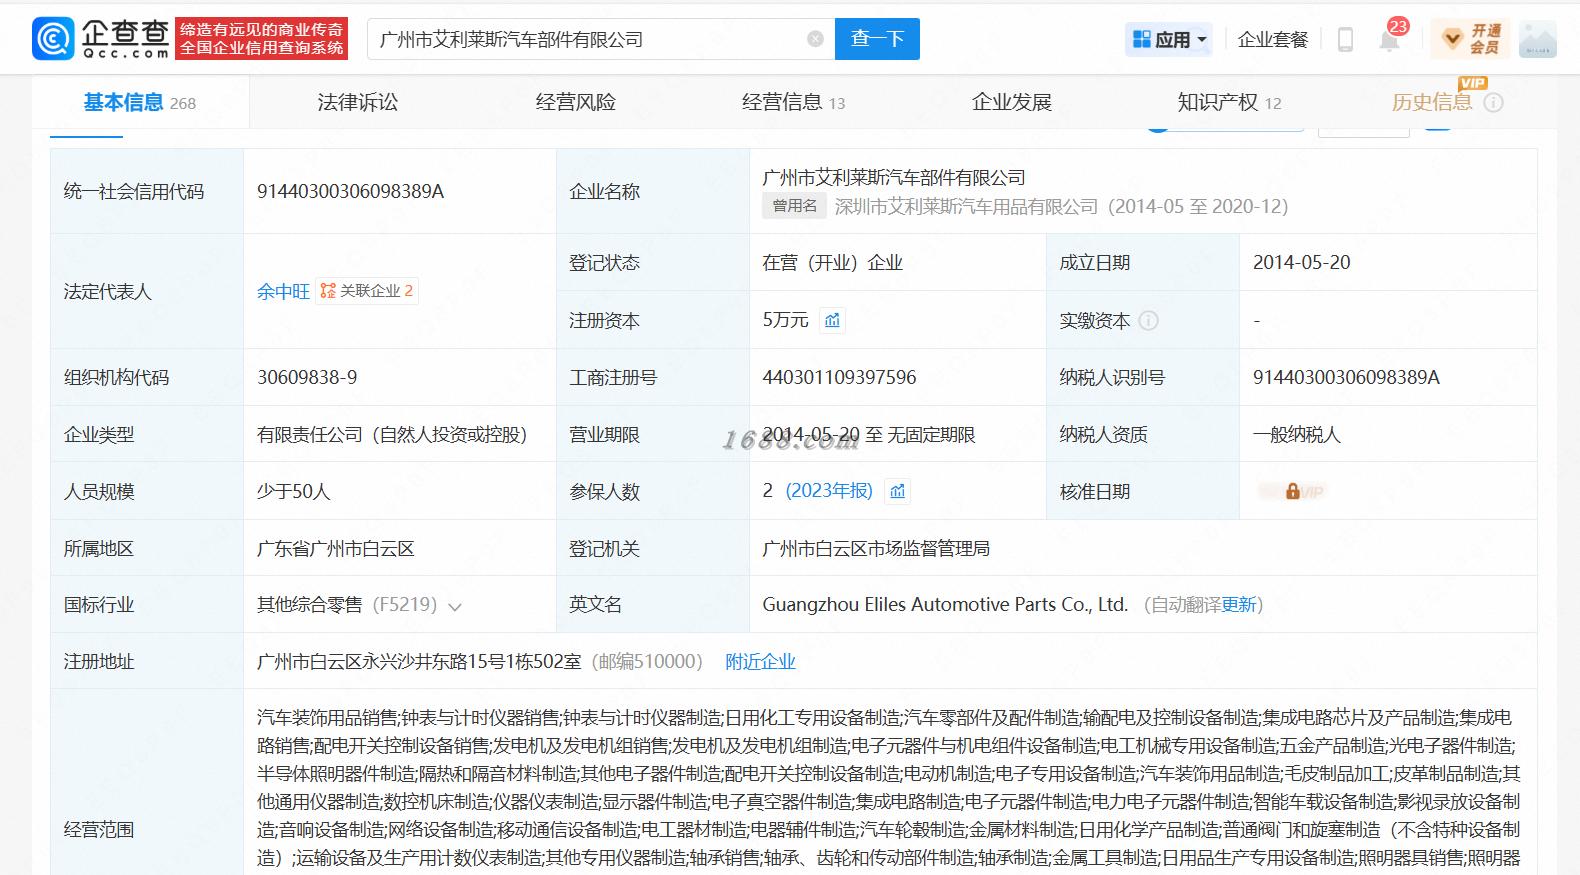Click the info icon beside 实缴资本
This screenshot has width=1580, height=875.
click(x=1148, y=320)
